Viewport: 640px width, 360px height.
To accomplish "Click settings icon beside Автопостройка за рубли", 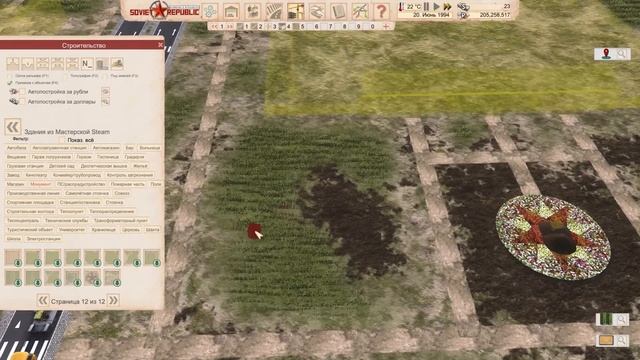I will pos(105,91).
